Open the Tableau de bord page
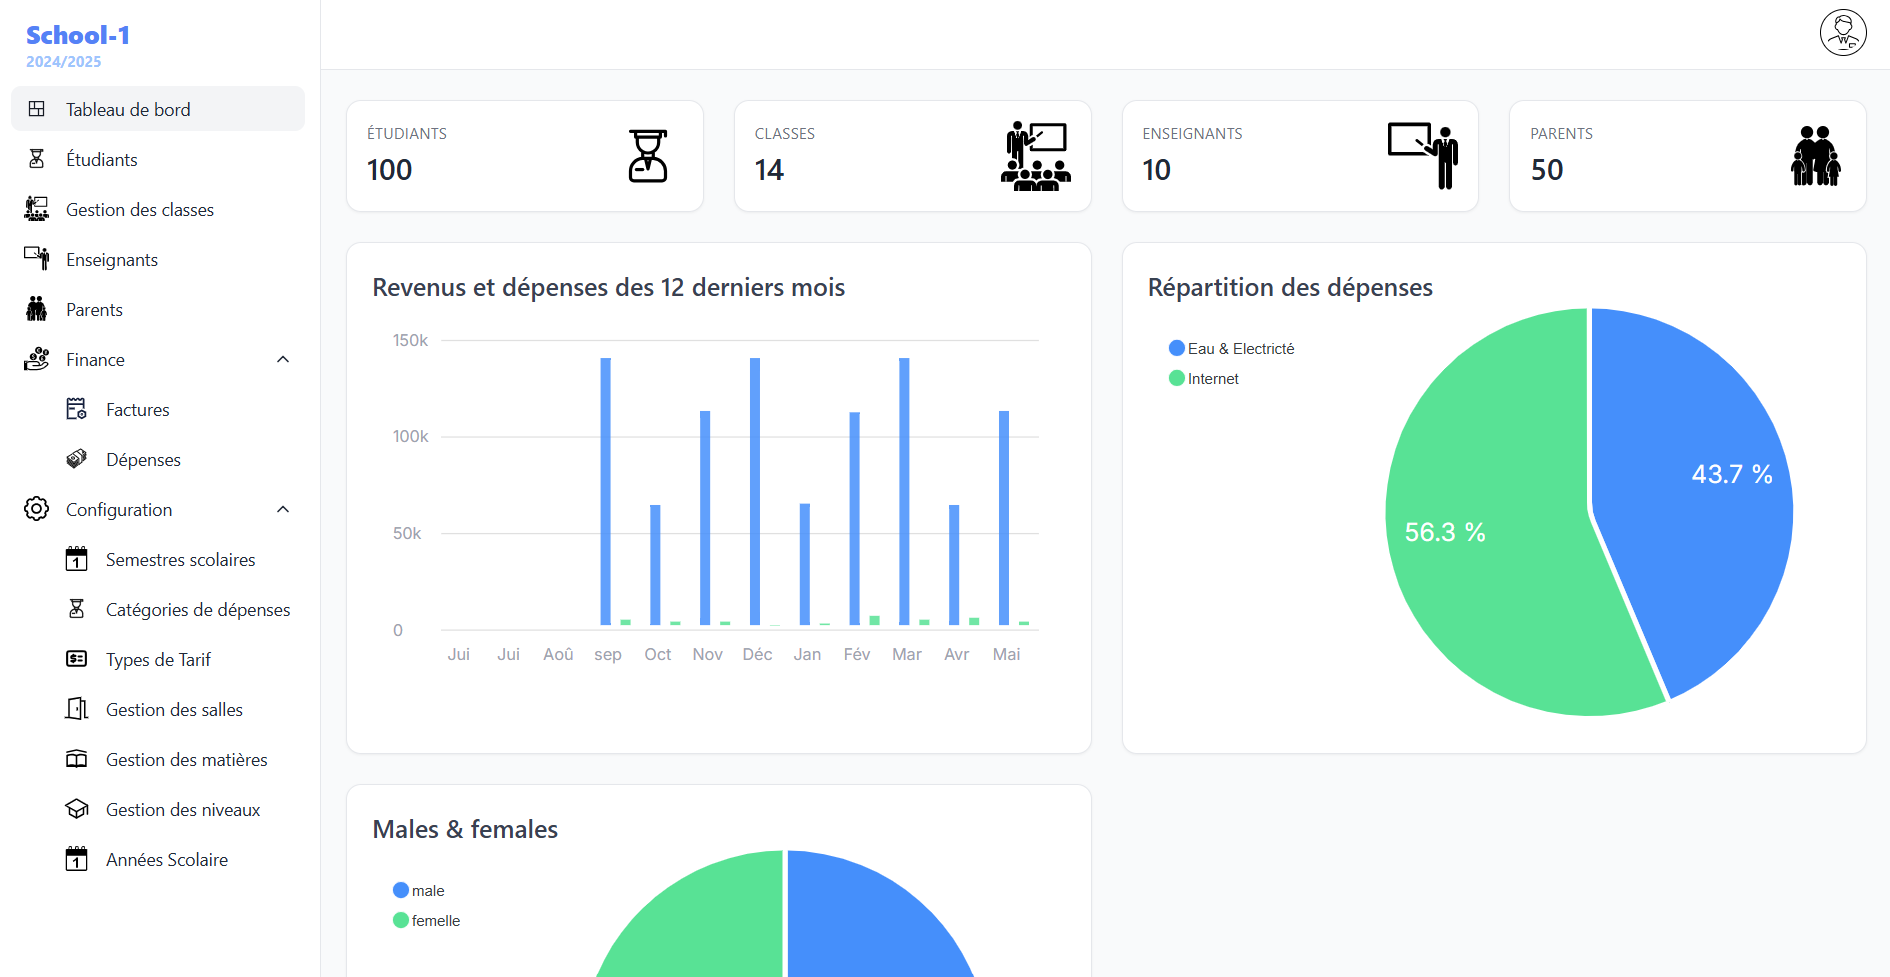The image size is (1890, 977). pyautogui.click(x=158, y=109)
